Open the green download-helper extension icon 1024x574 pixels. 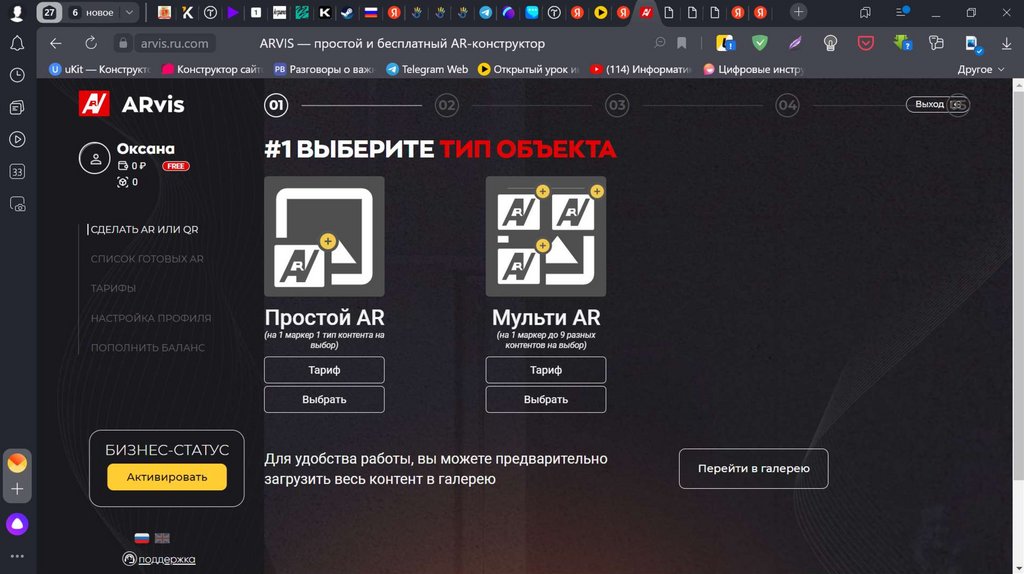[903, 43]
